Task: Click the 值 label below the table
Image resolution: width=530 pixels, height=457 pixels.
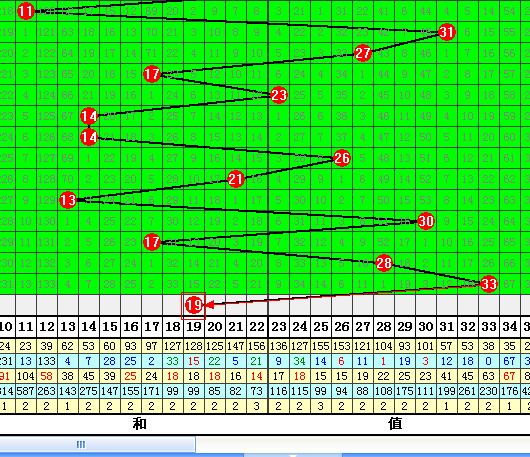Action: pyautogui.click(x=395, y=424)
